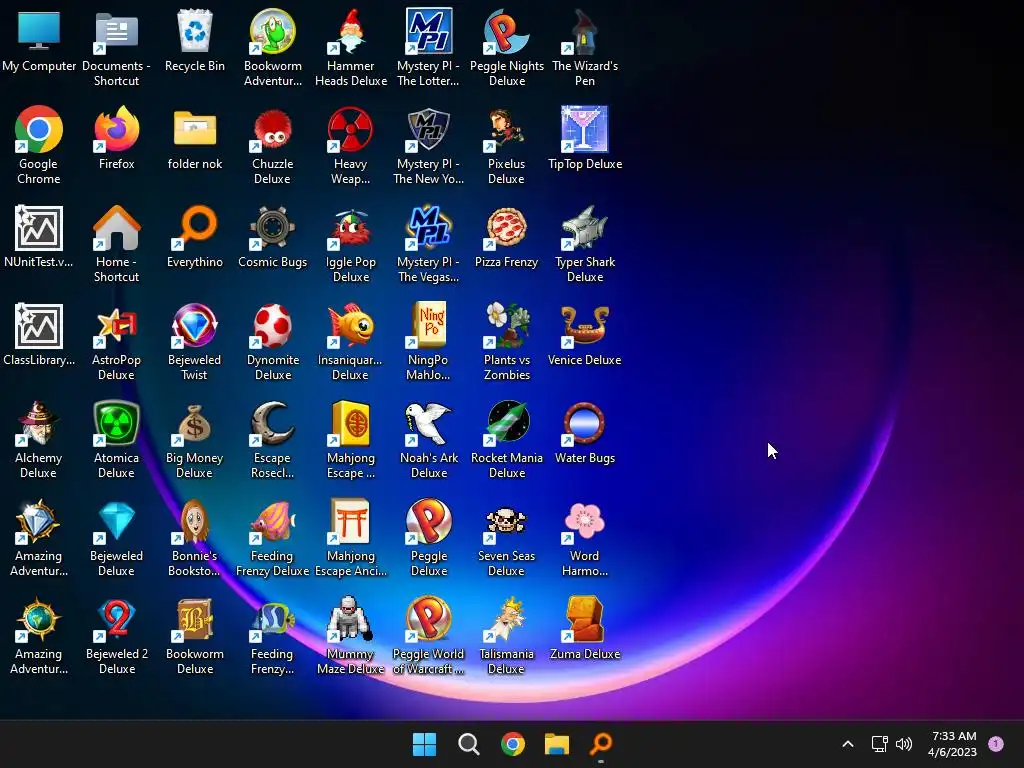The image size is (1024, 768).
Task: Open taskbar Search
Action: tap(469, 744)
